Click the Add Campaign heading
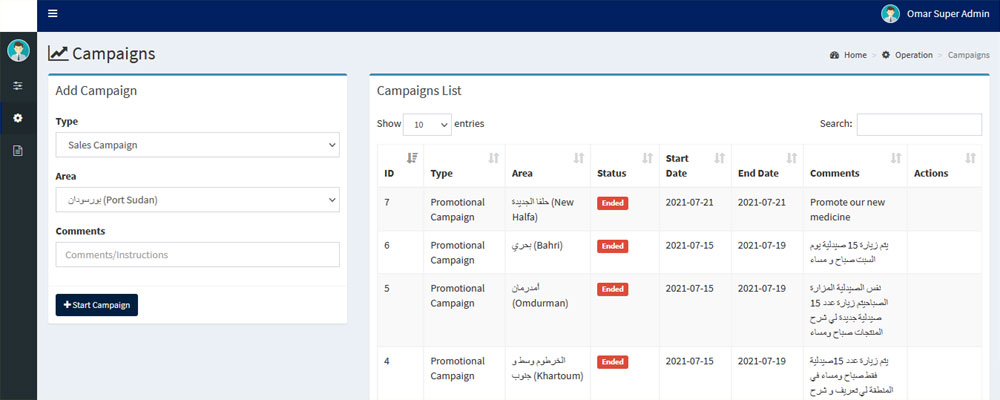1000x400 pixels. pyautogui.click(x=96, y=91)
